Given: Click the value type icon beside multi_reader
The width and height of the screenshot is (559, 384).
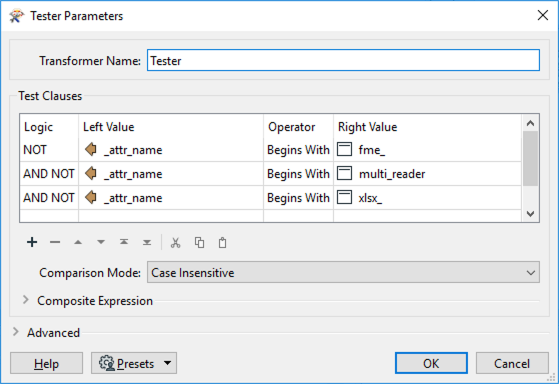Looking at the screenshot, I should pos(344,173).
